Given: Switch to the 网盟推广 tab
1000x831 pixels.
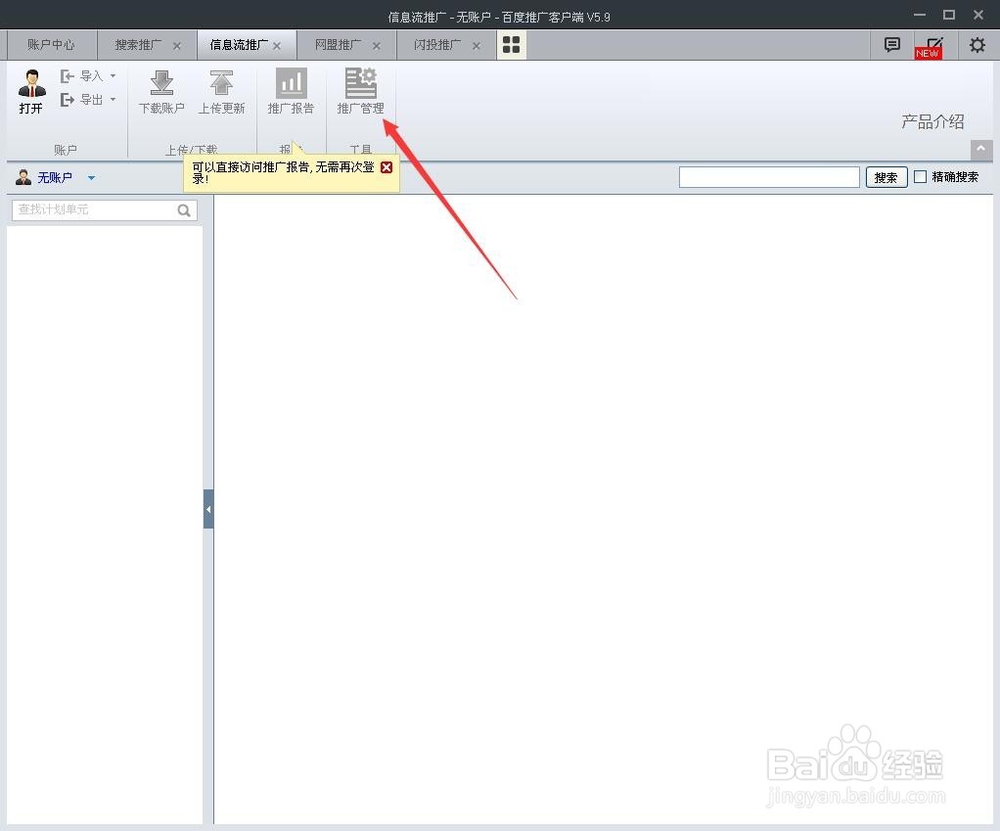Looking at the screenshot, I should coord(338,45).
